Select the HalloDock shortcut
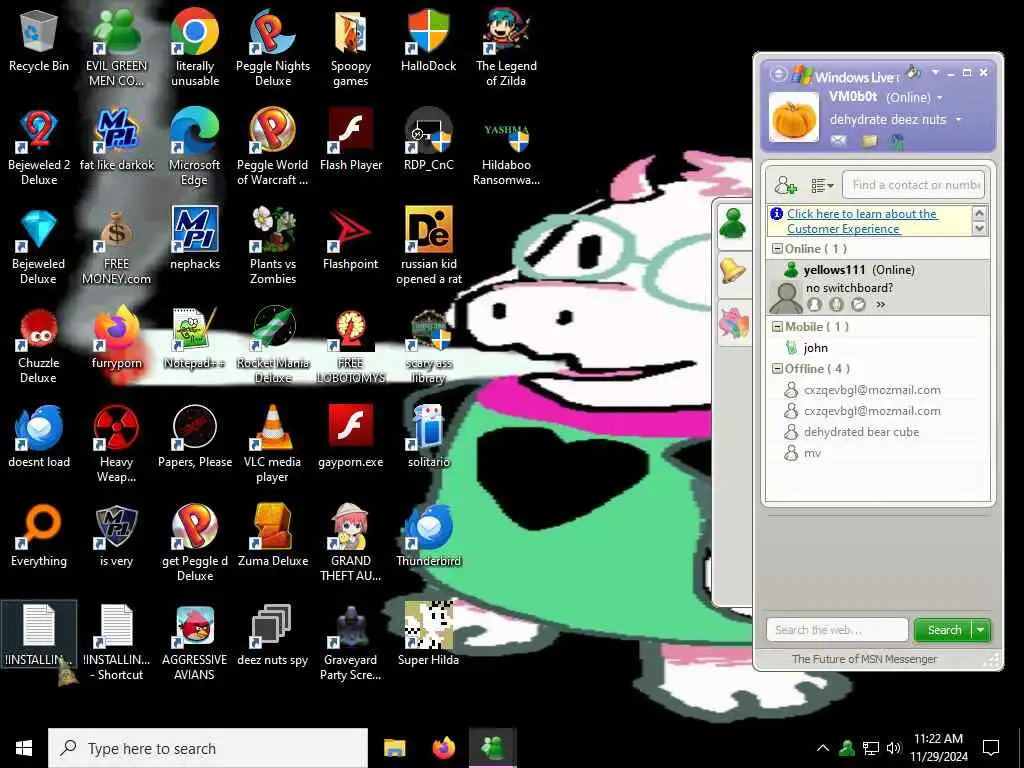Viewport: 1024px width, 768px height. click(428, 40)
